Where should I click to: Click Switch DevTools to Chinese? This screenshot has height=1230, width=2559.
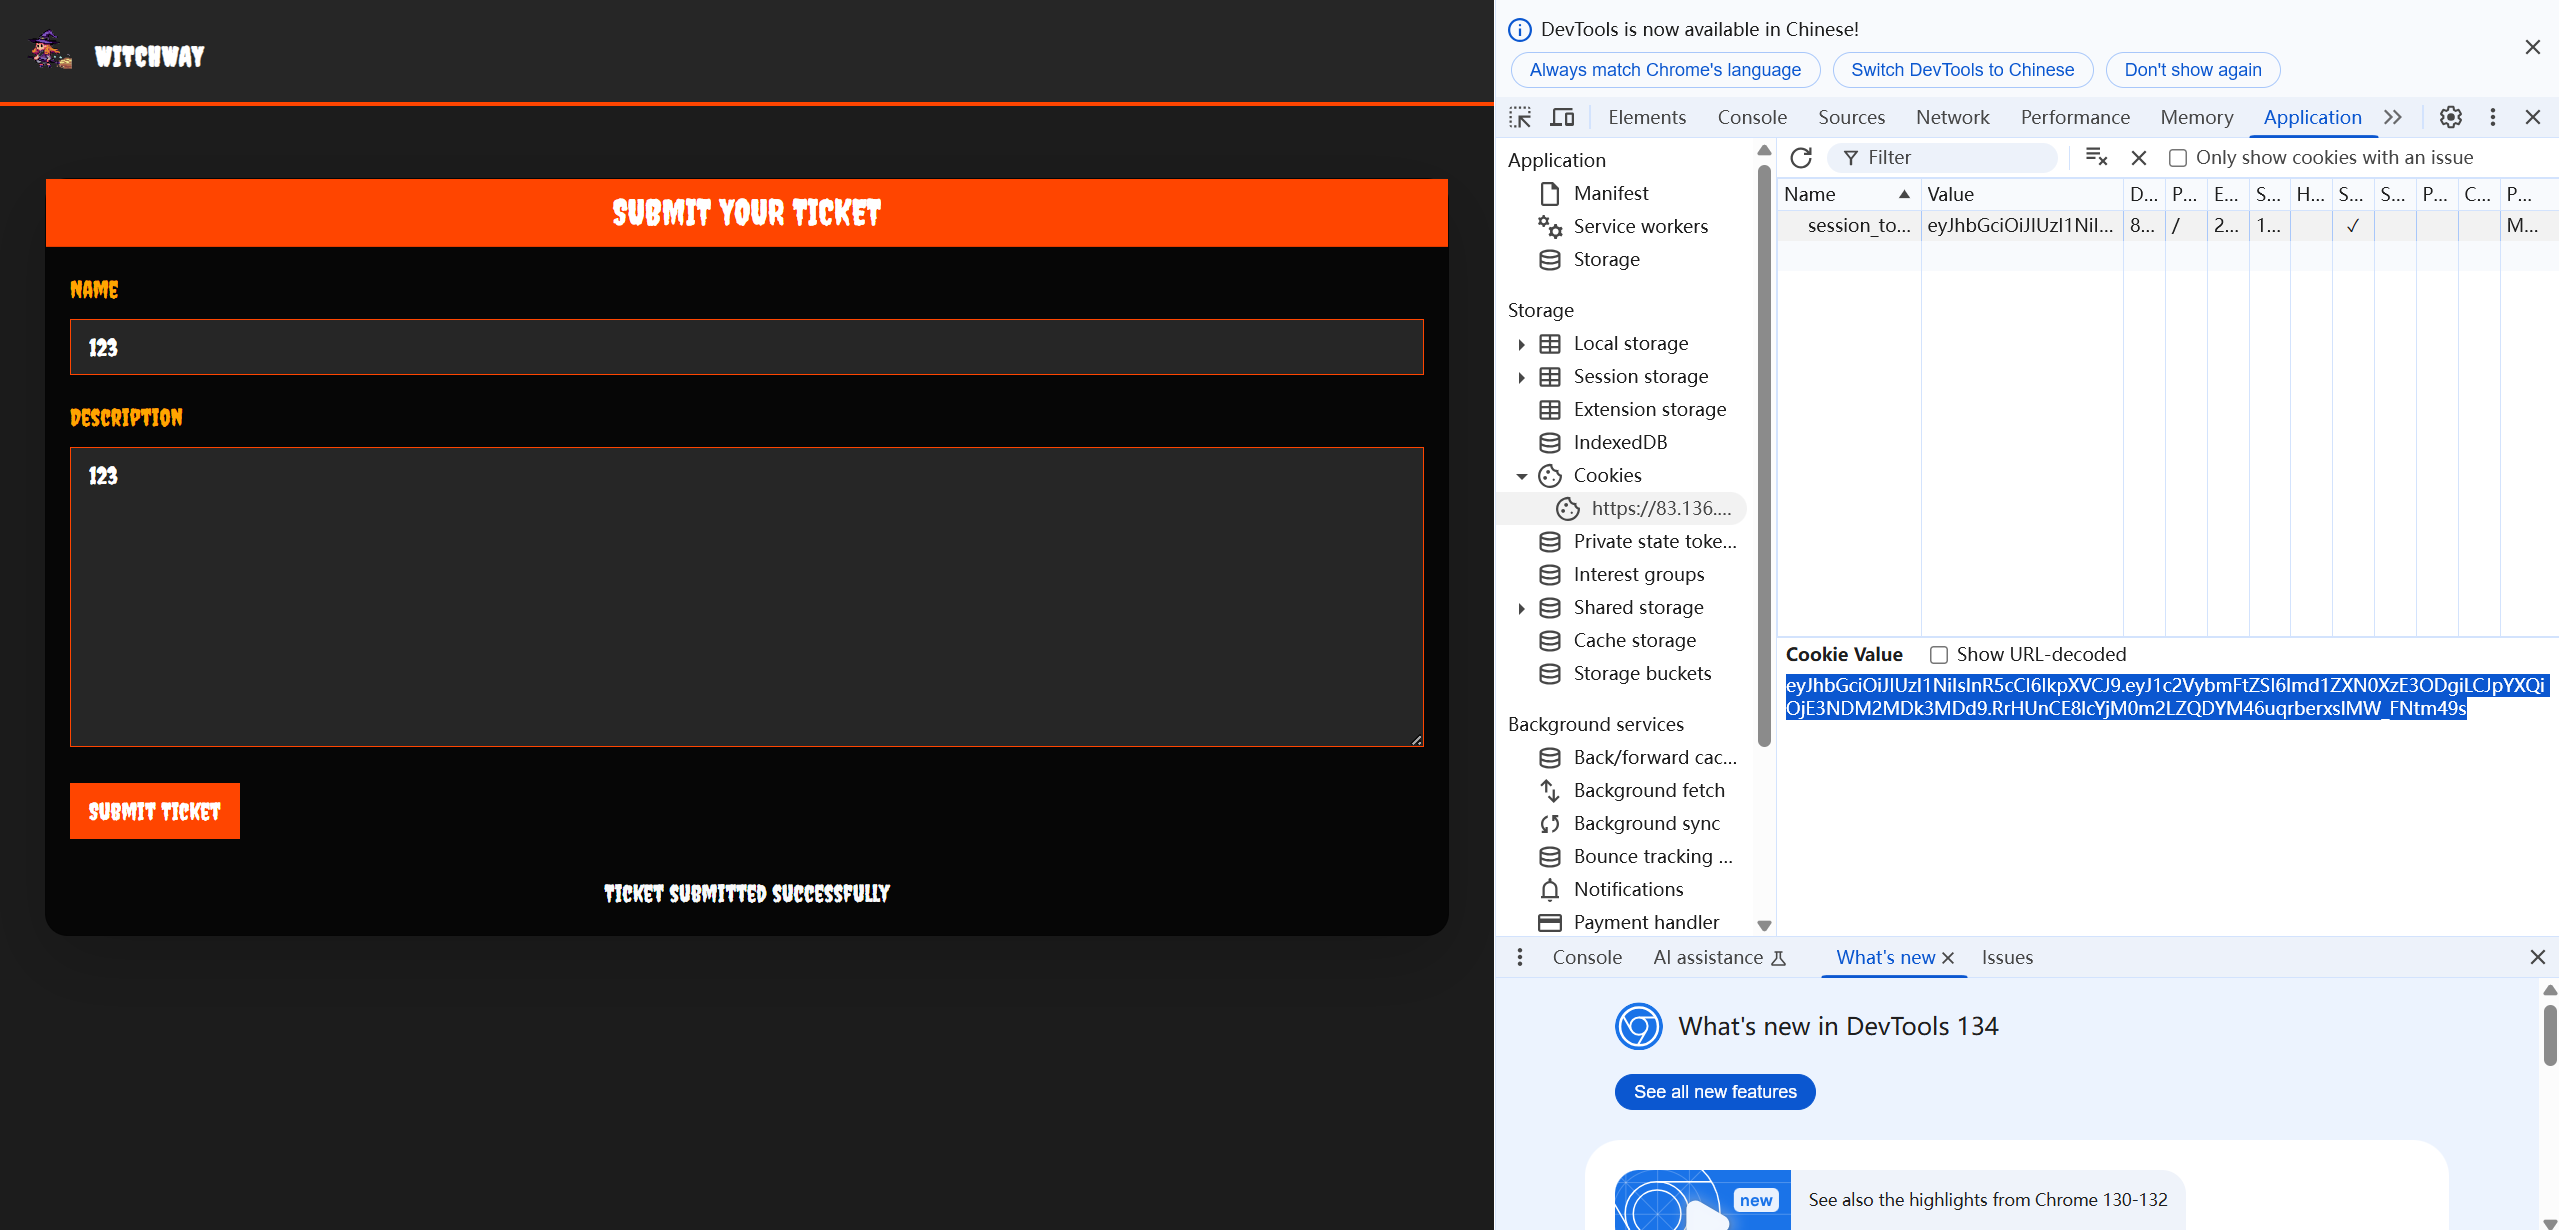[x=1962, y=70]
